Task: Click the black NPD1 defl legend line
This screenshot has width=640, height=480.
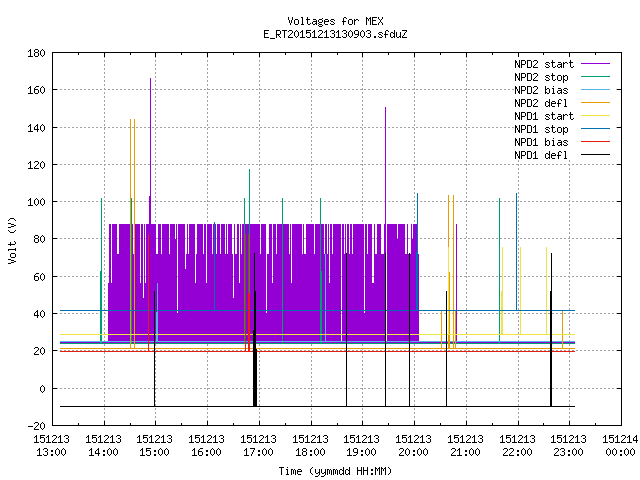Action: coord(595,155)
